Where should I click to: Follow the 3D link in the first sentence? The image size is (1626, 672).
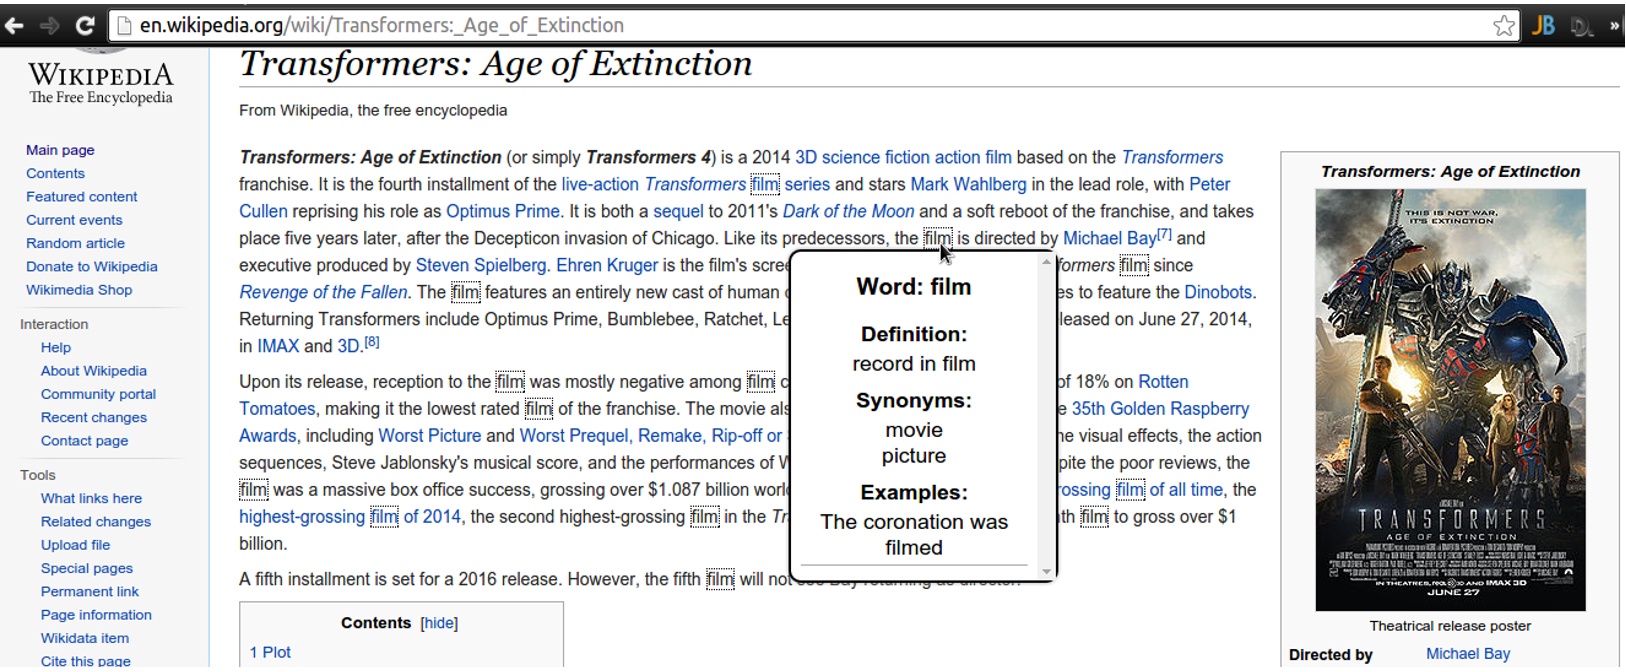[x=806, y=158]
